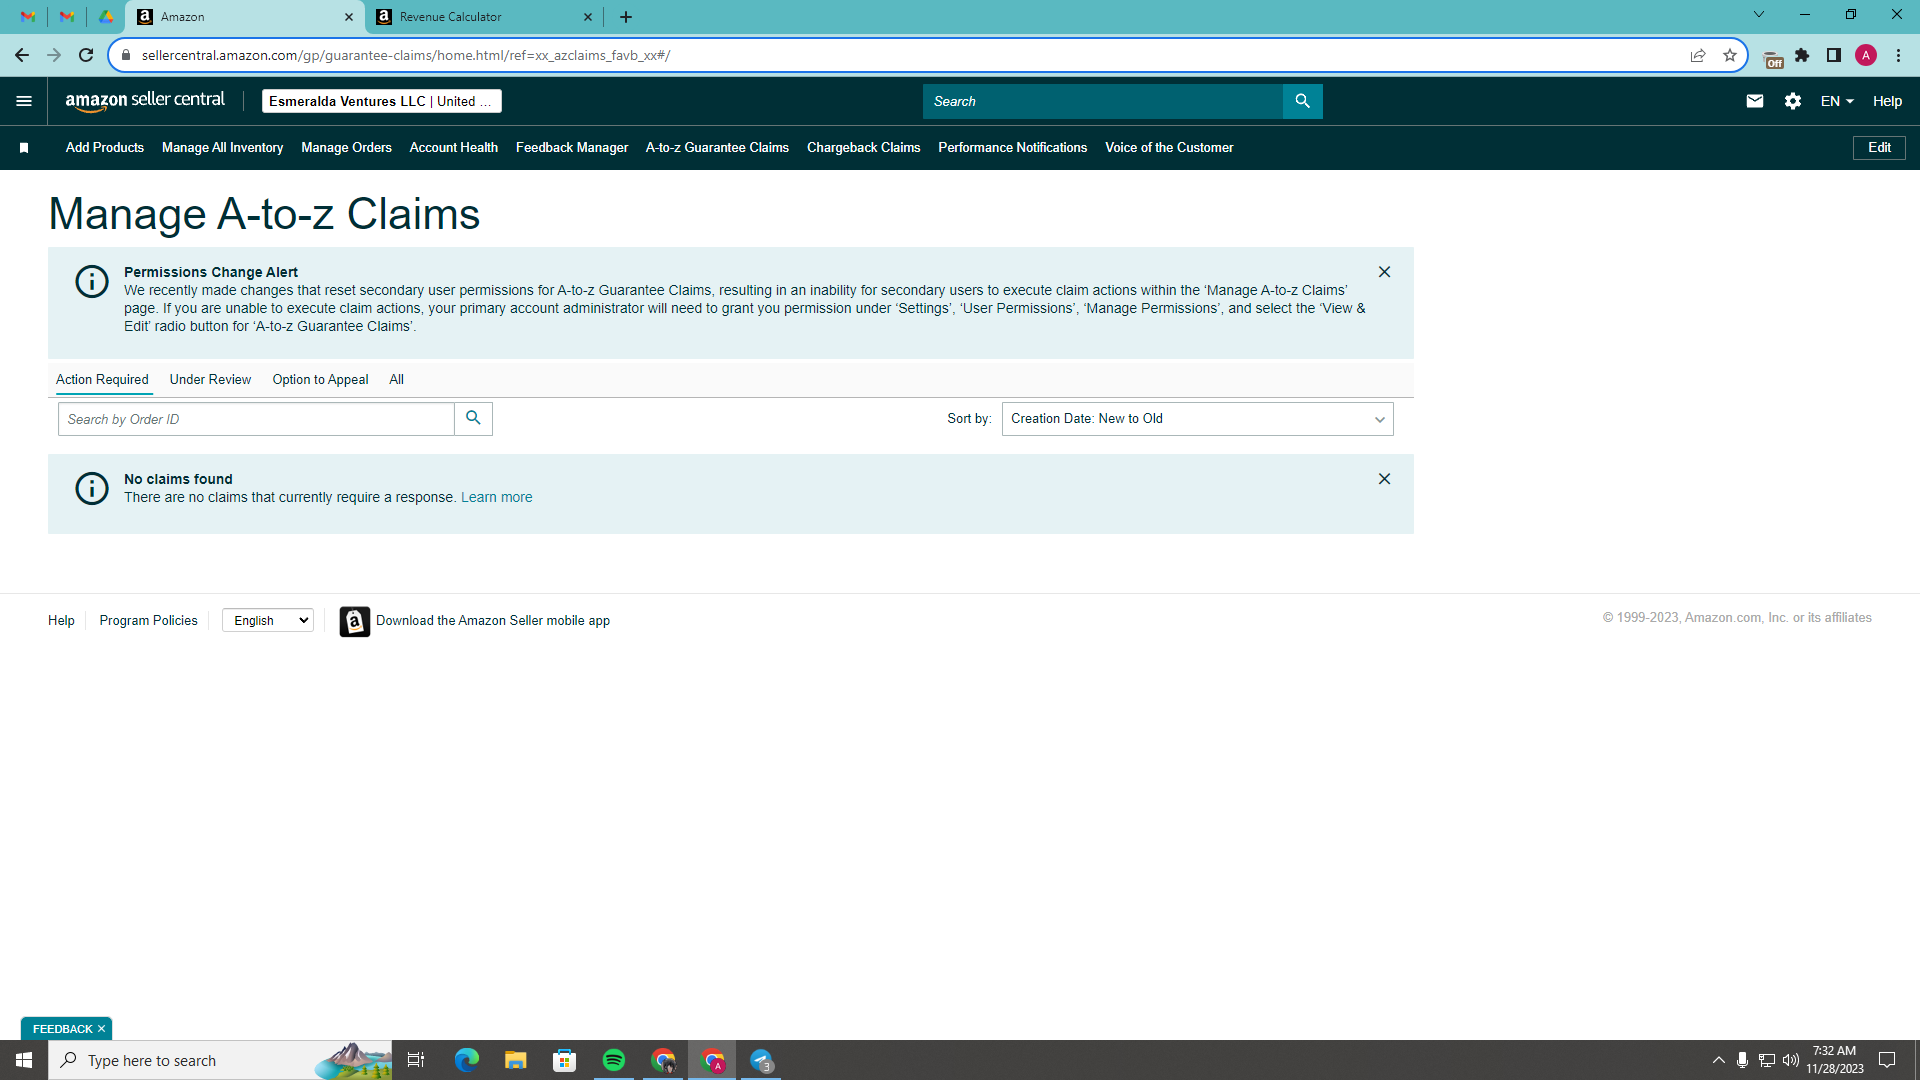Screen dimensions: 1920x1080
Task: Open Microsoft Store from the taskbar
Action: pyautogui.click(x=565, y=1060)
